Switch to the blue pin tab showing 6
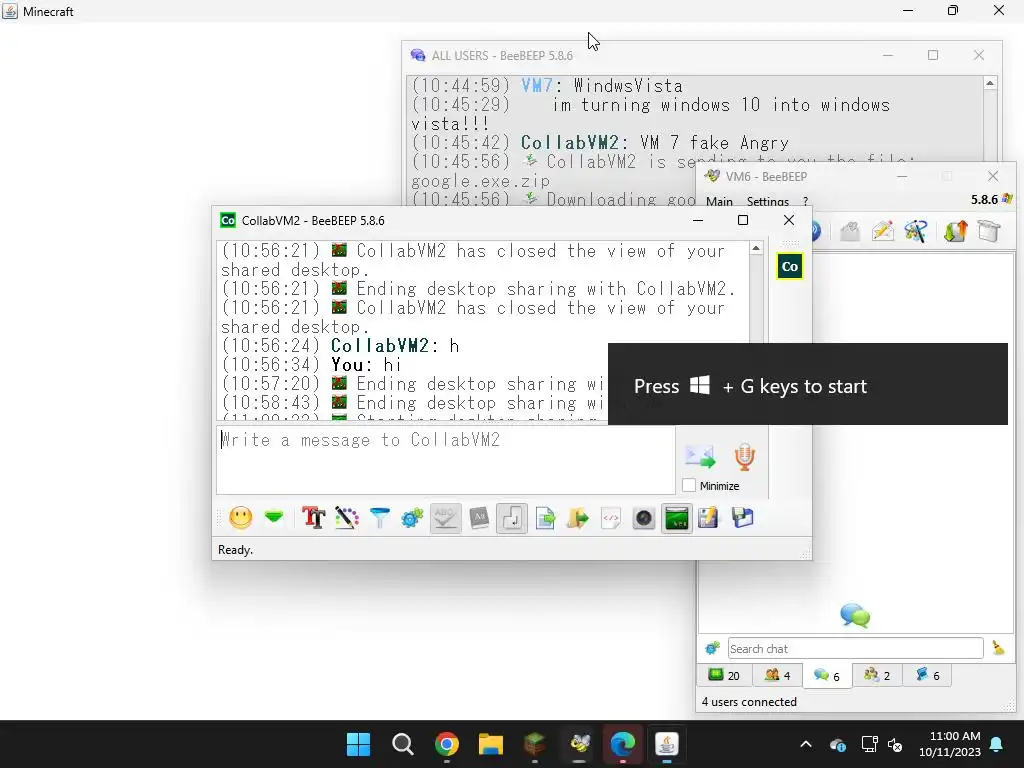Screen dimensions: 1024x768 927,675
